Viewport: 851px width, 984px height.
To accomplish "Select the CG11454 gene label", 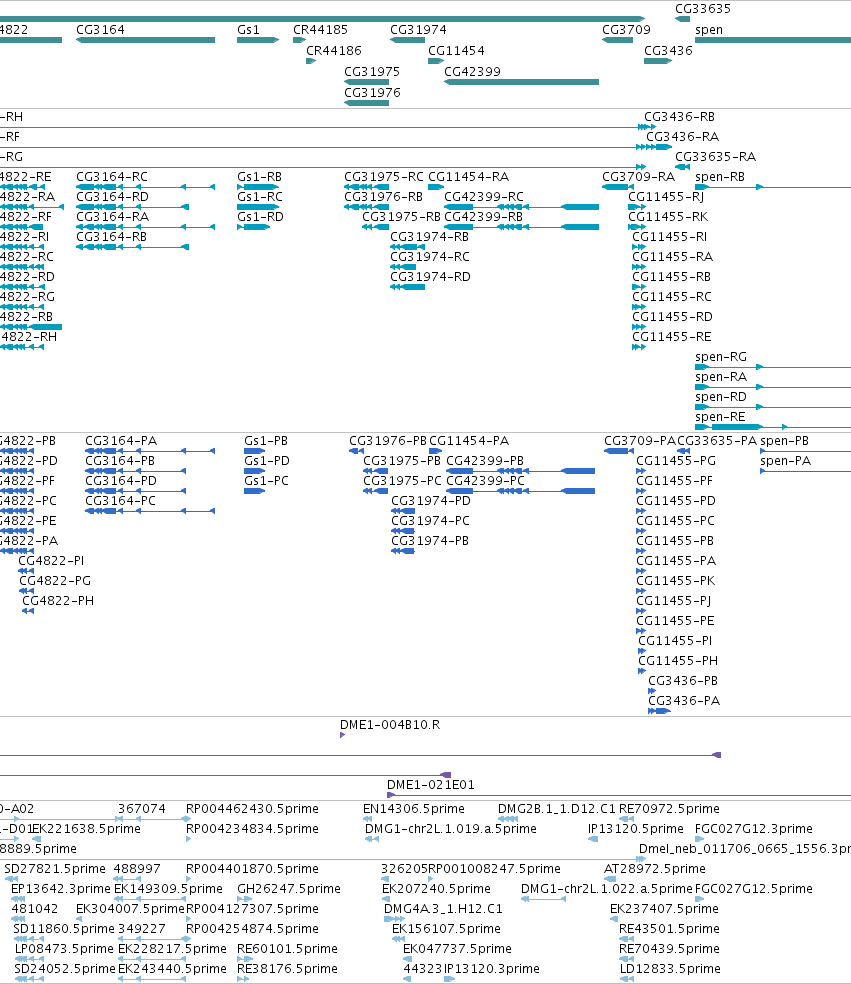I will click(456, 50).
